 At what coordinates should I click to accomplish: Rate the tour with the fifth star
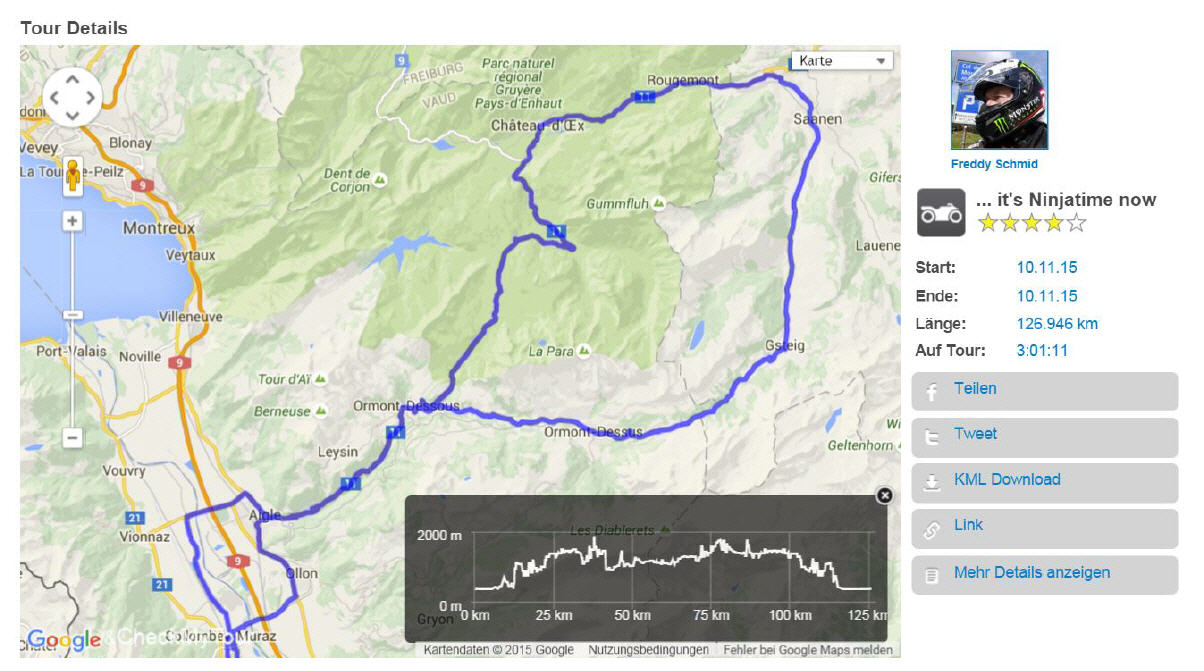click(1076, 223)
